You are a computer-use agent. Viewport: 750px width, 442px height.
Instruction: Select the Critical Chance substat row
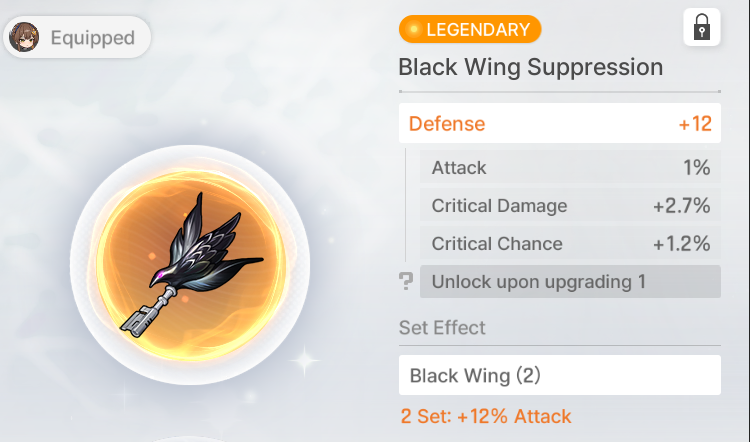(x=570, y=243)
